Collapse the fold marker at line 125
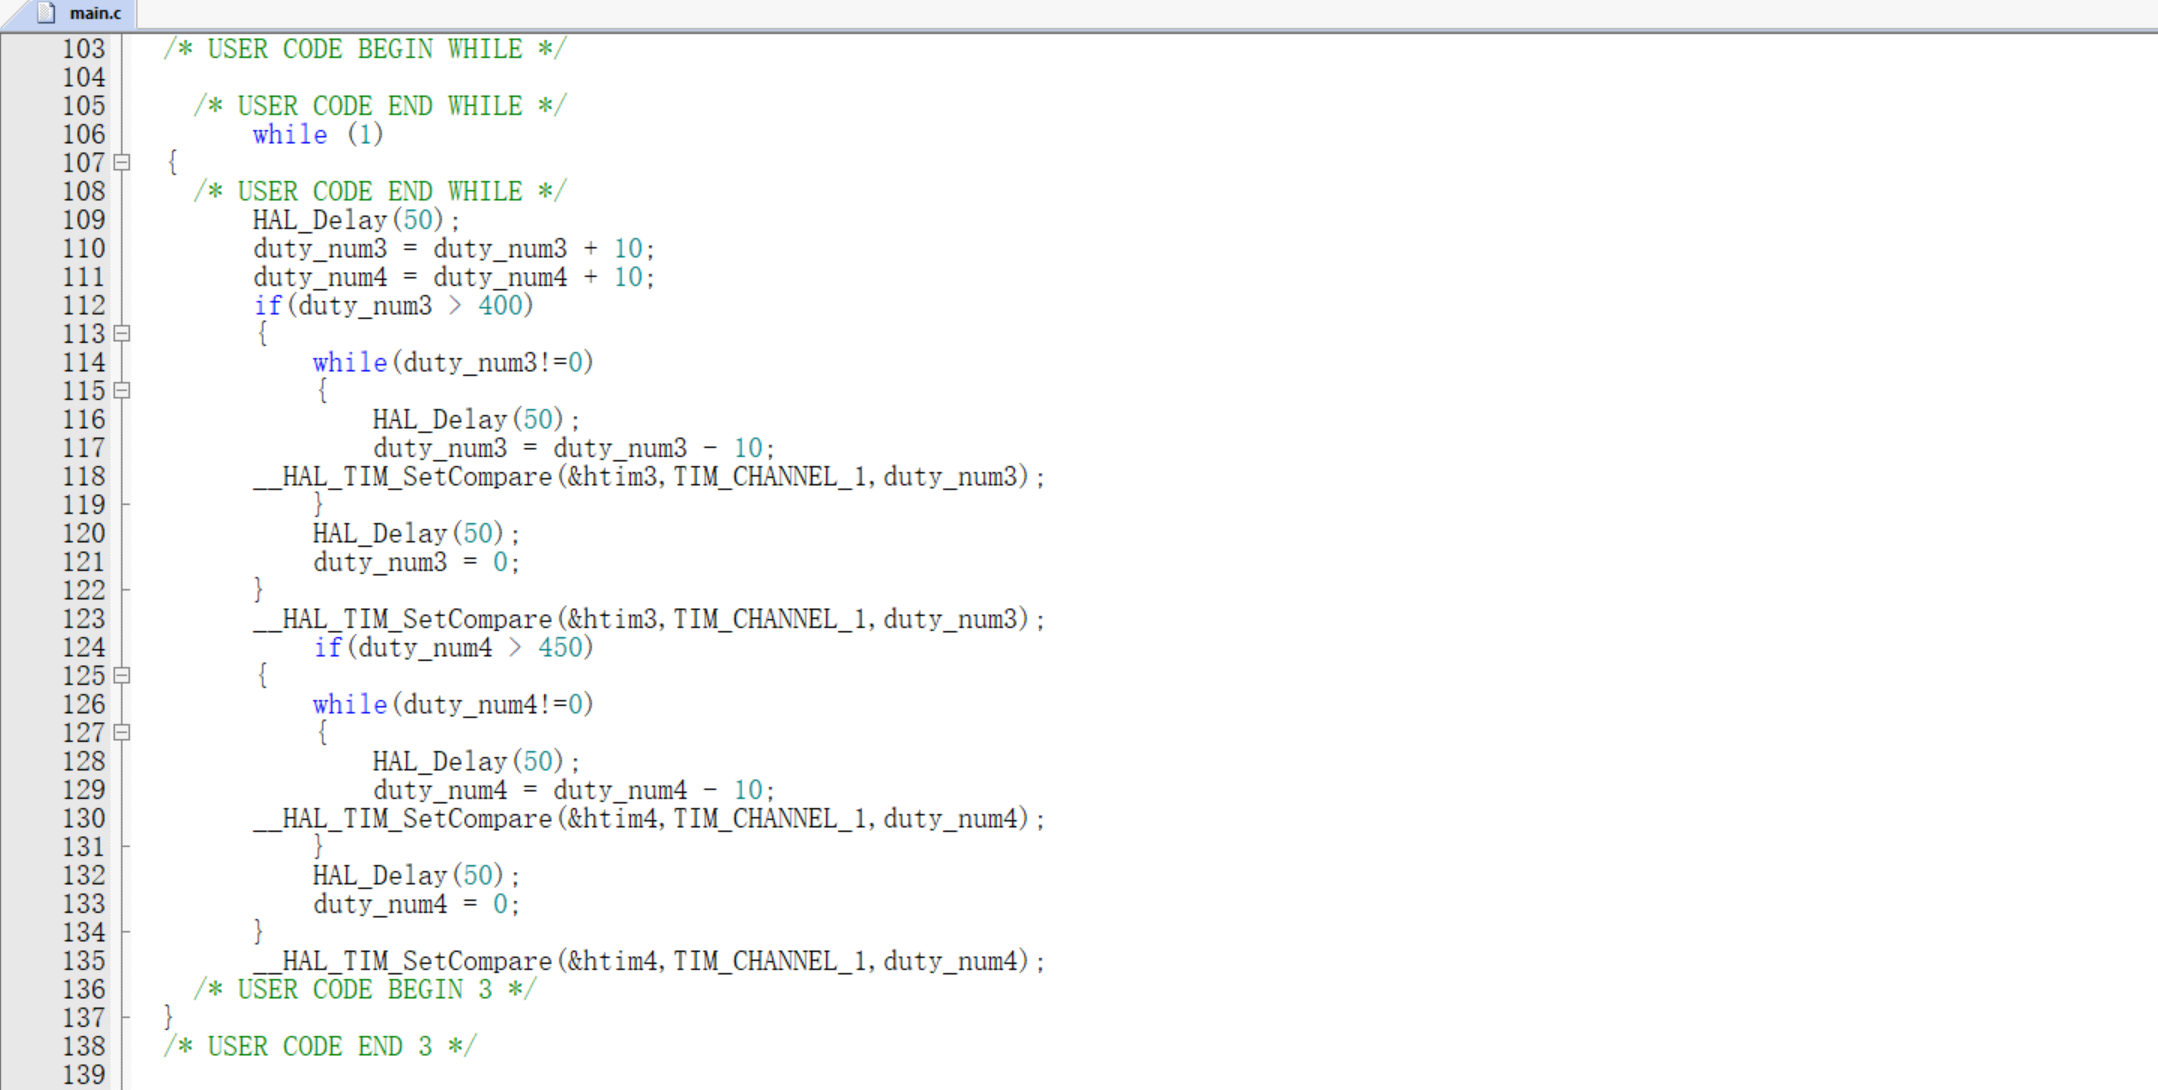 [122, 675]
